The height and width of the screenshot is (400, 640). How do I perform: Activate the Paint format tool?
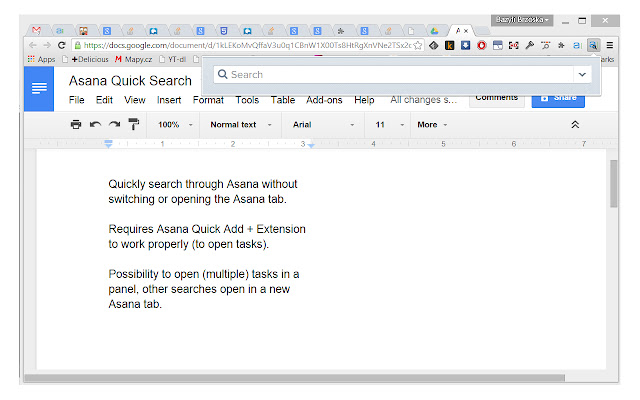click(133, 124)
